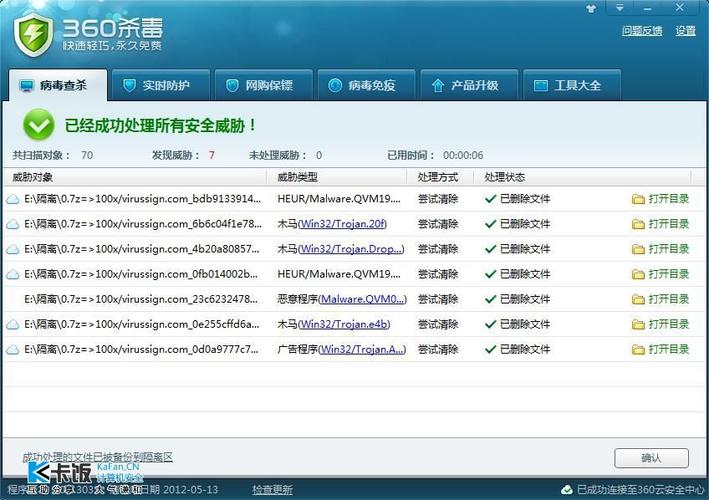Click green check icon in virussign.com_23c6232478 row

491,299
